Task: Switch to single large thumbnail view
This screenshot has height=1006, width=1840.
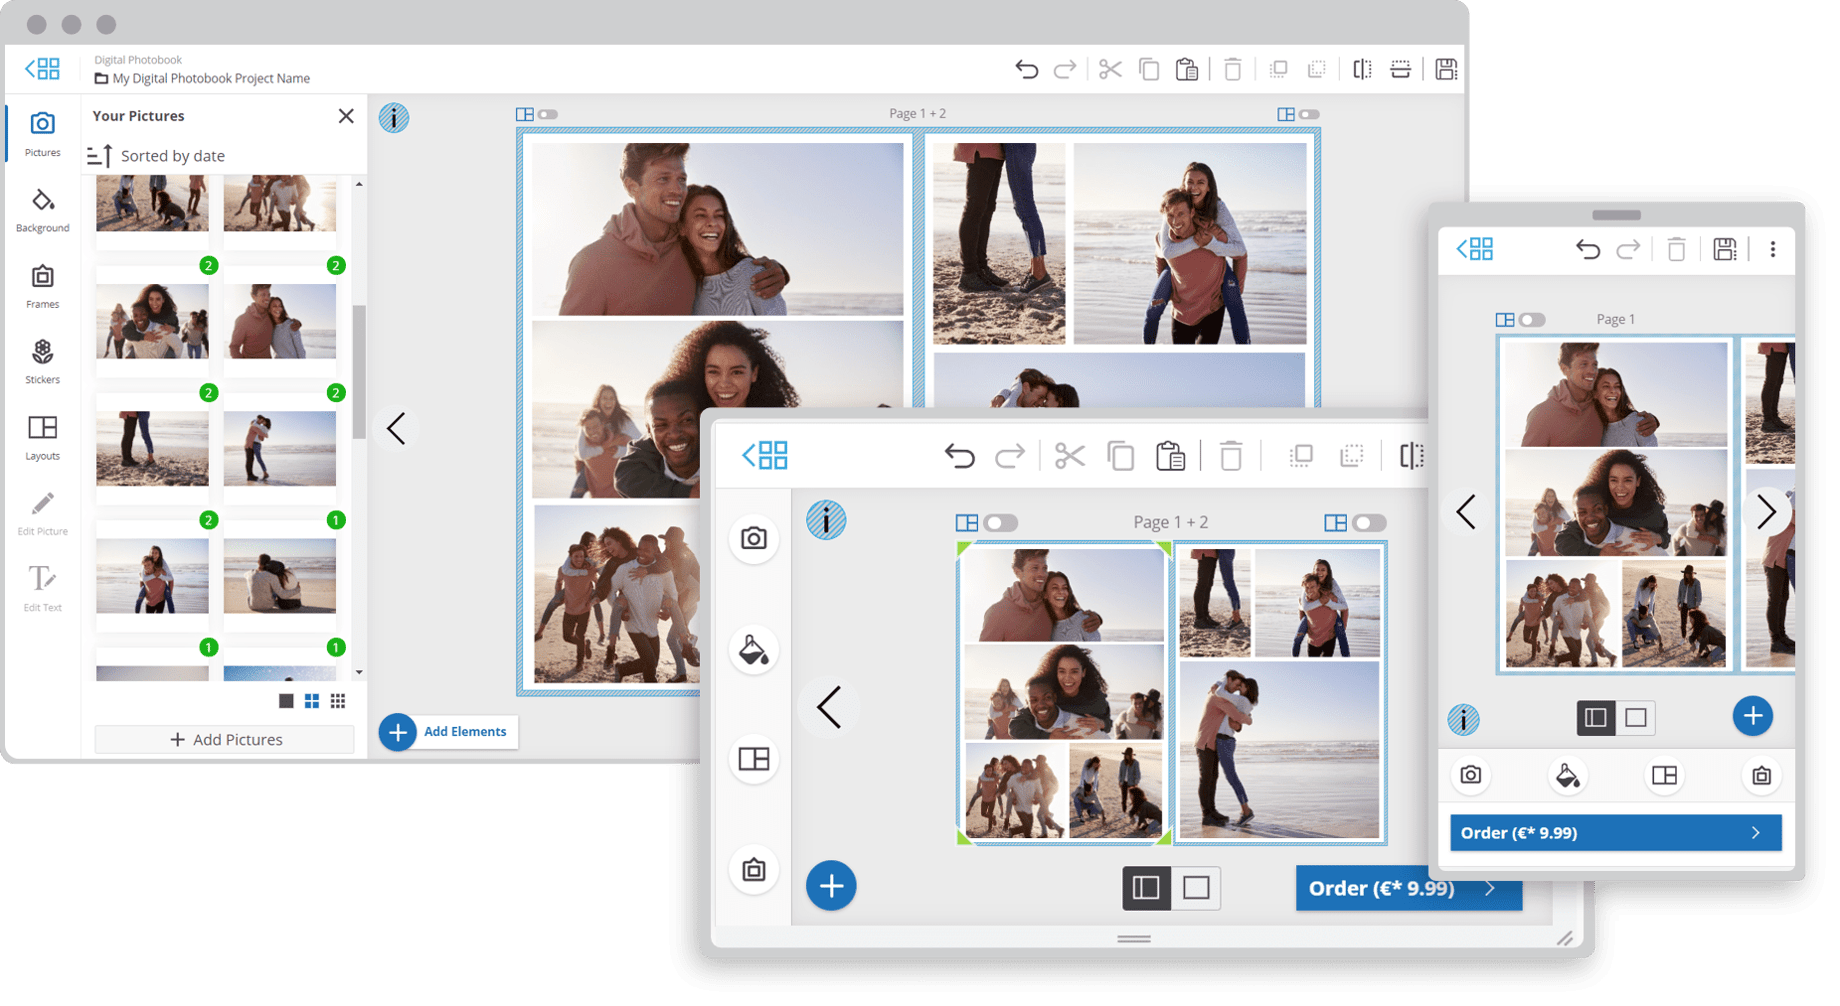Action: click(286, 701)
